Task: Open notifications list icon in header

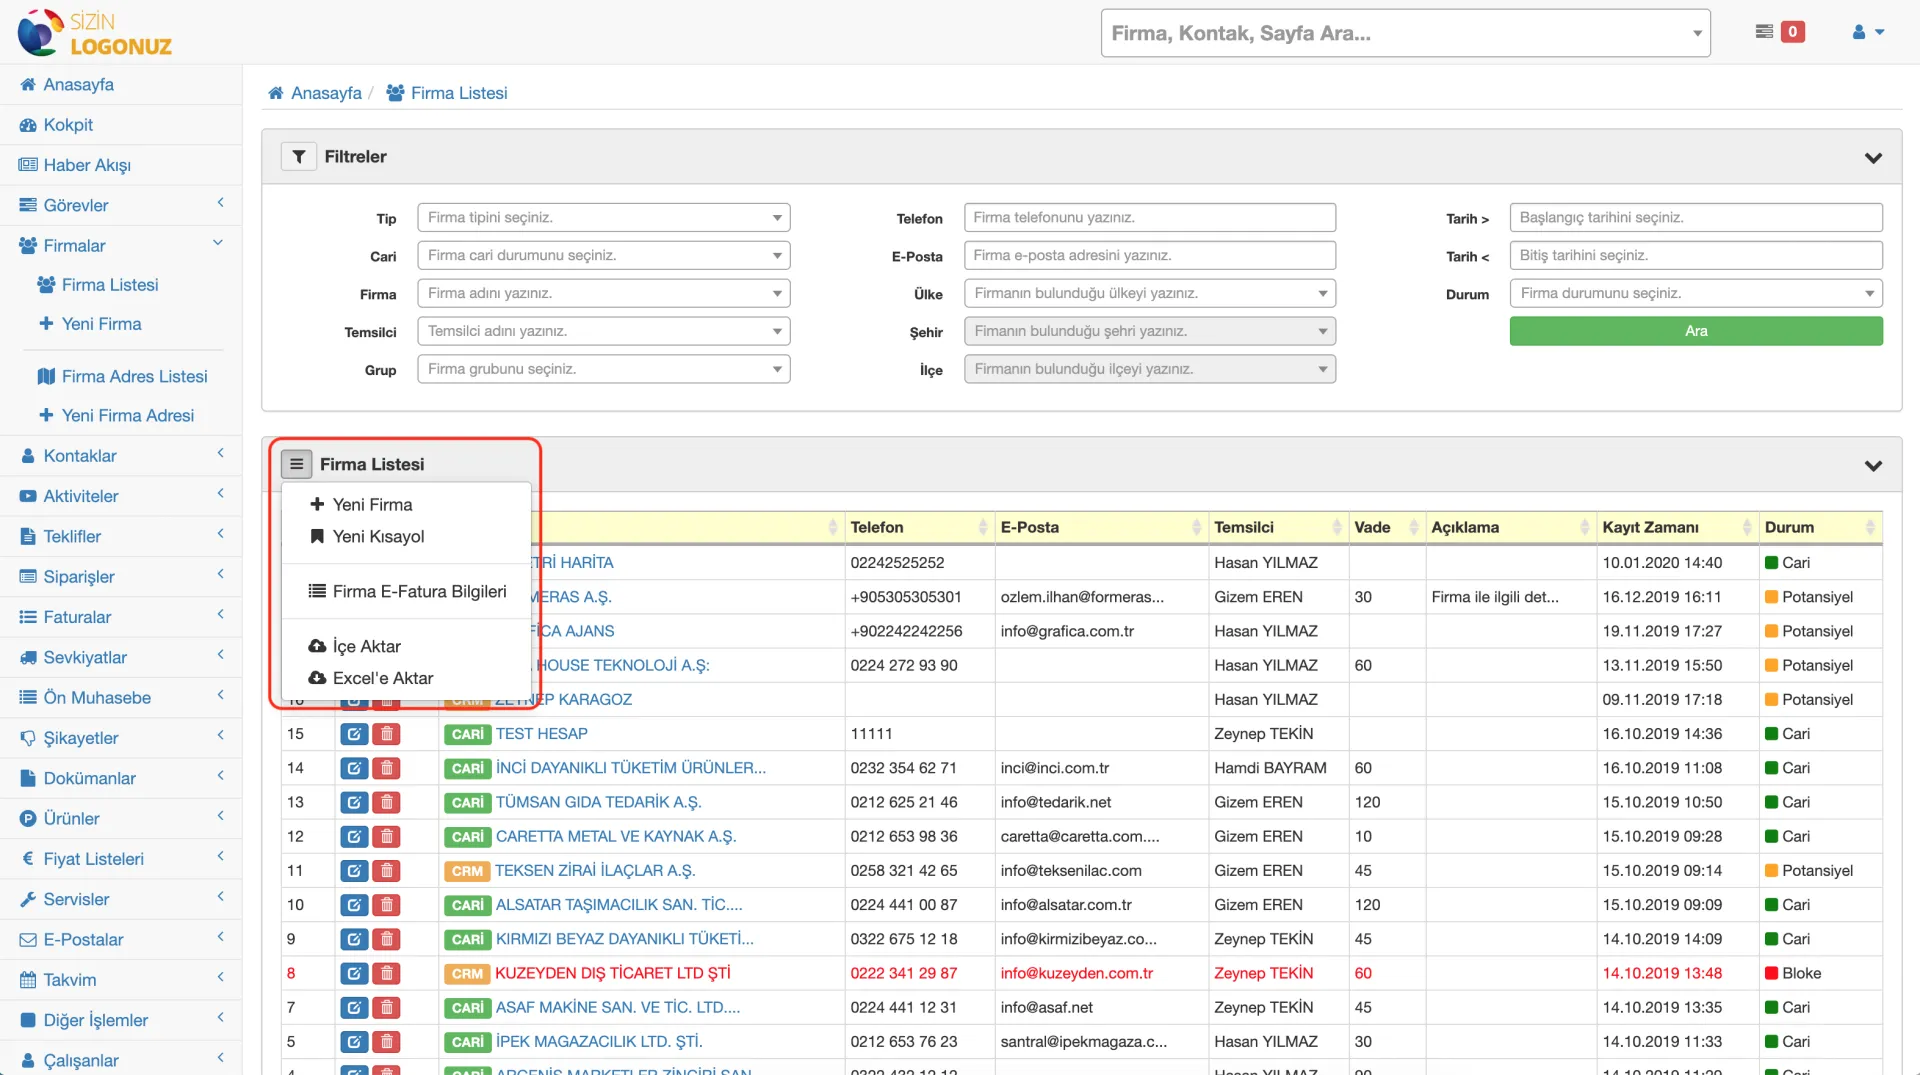Action: tap(1764, 32)
